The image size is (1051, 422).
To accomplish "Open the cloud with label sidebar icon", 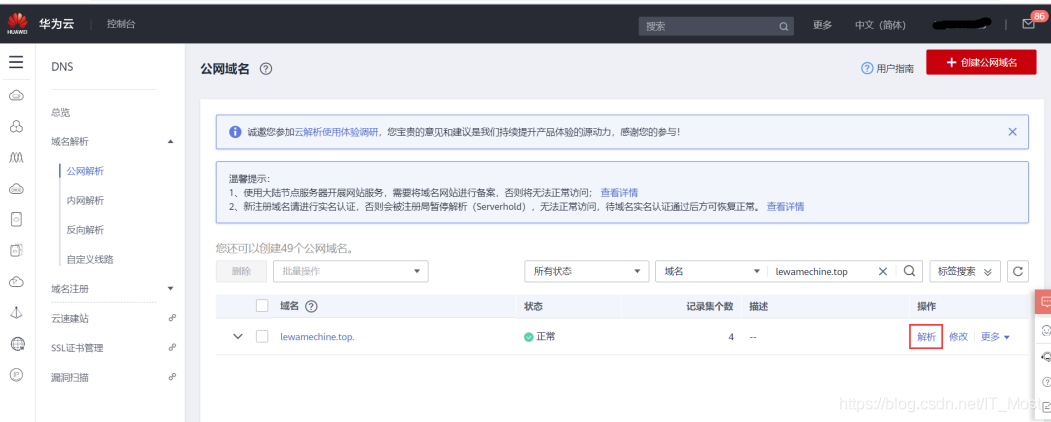I will (17, 190).
